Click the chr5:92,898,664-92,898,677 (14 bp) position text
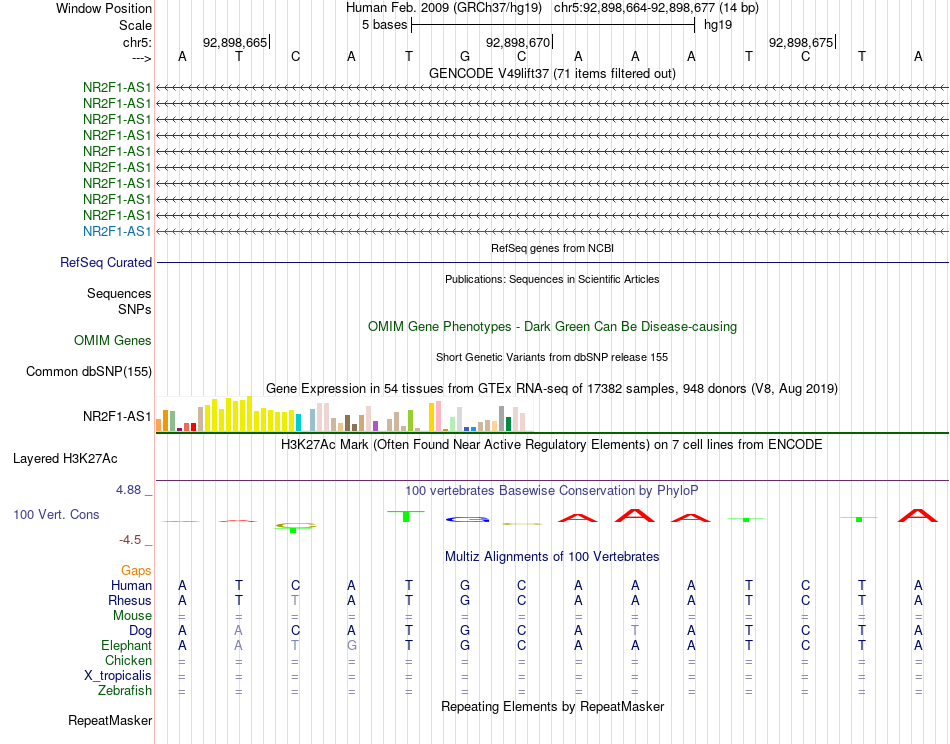 (x=656, y=8)
